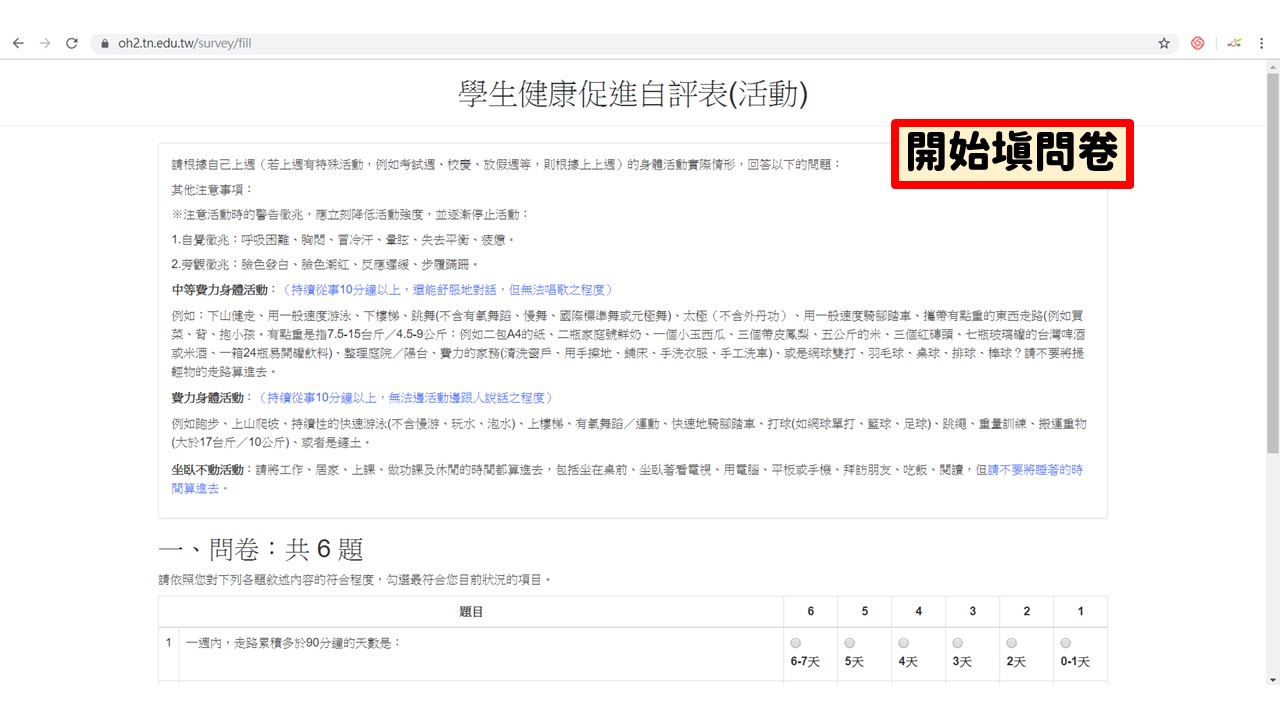Viewport: 1280px width, 720px height.
Task: Go back using the browser back arrow
Action: coord(17,43)
